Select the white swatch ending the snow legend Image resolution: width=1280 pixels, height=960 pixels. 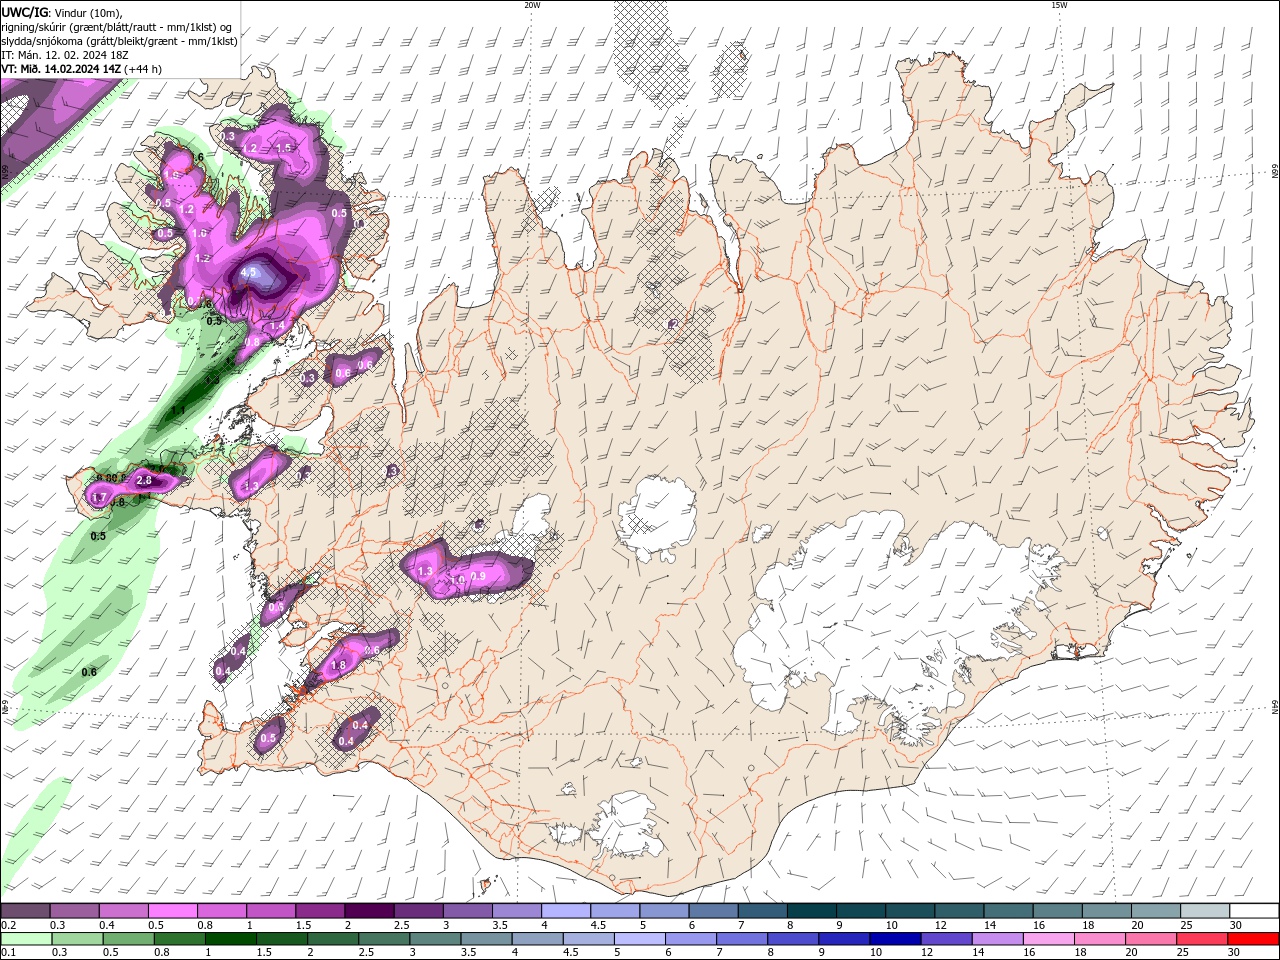tap(1254, 911)
